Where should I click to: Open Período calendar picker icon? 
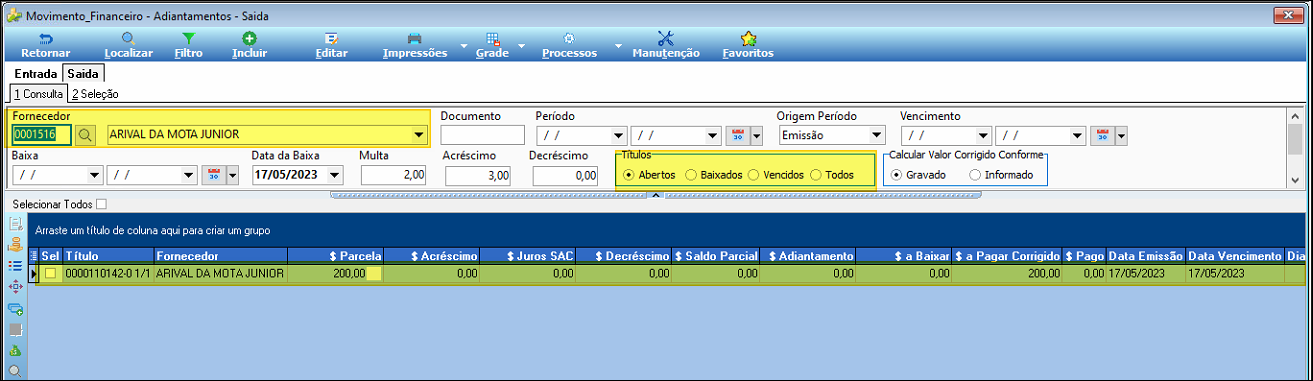click(737, 136)
